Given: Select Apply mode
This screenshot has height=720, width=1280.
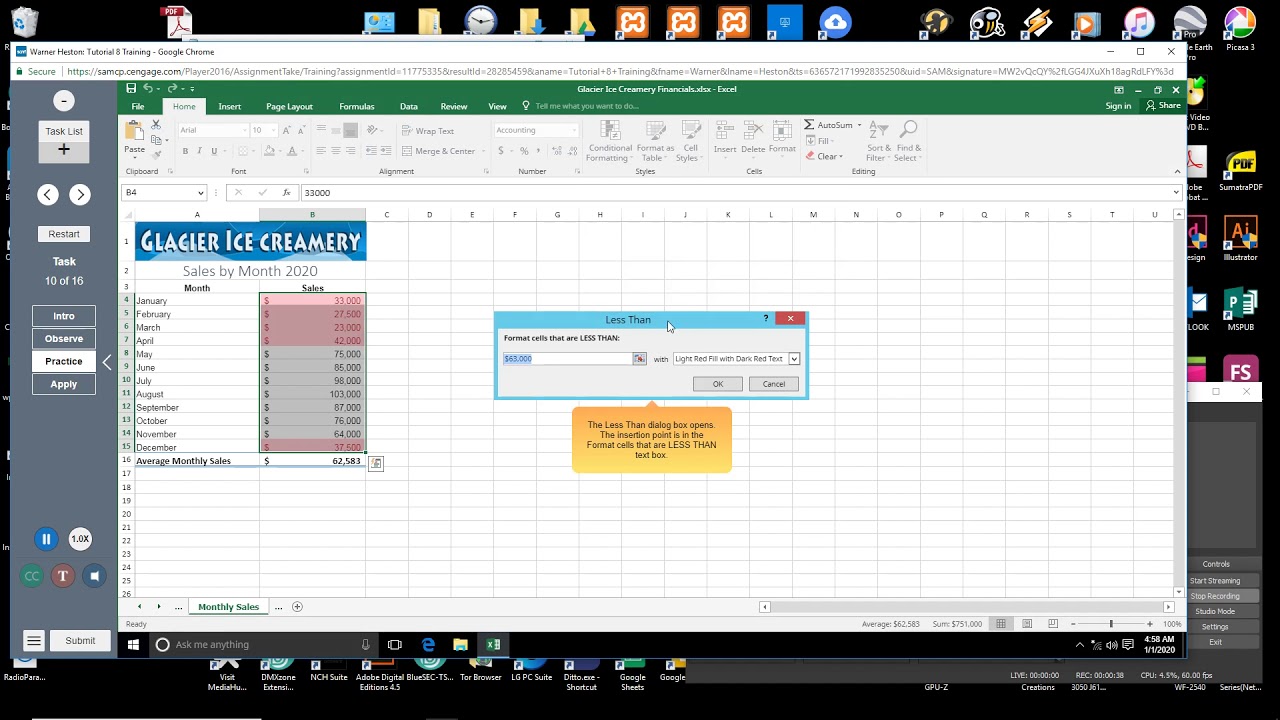Looking at the screenshot, I should (64, 384).
